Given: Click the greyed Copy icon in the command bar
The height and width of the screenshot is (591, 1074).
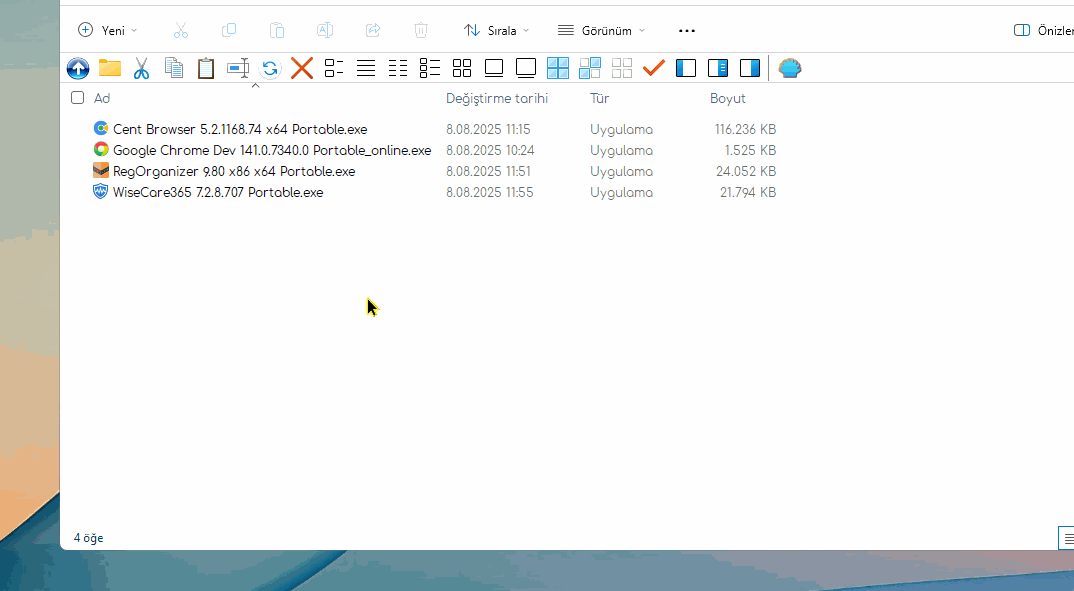Looking at the screenshot, I should point(229,30).
